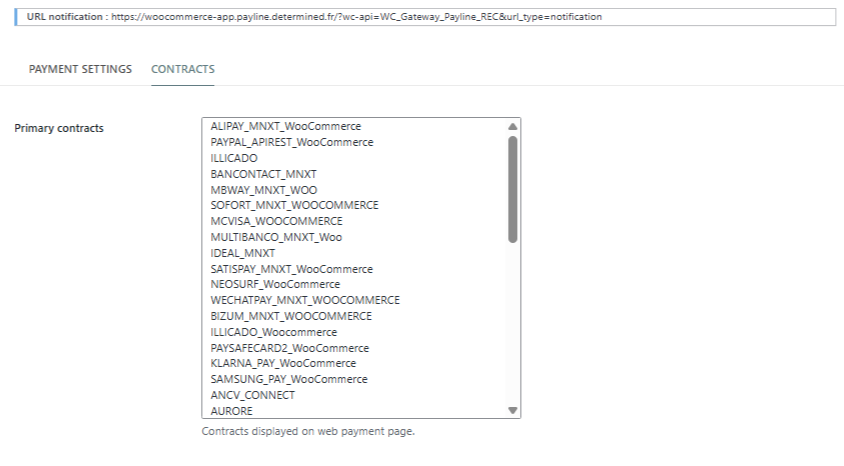Select SATISPAY_MNXT_WooCommerce option
Screen dimensions: 844x466
coord(291,269)
